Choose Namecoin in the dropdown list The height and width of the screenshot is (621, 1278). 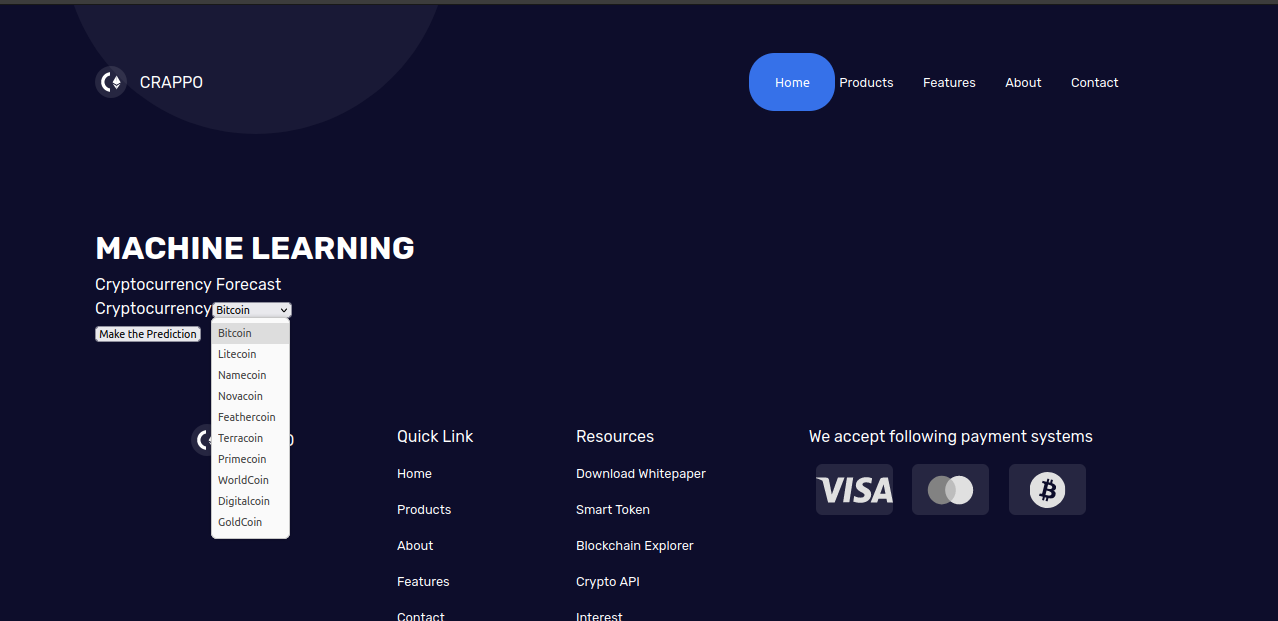250,375
